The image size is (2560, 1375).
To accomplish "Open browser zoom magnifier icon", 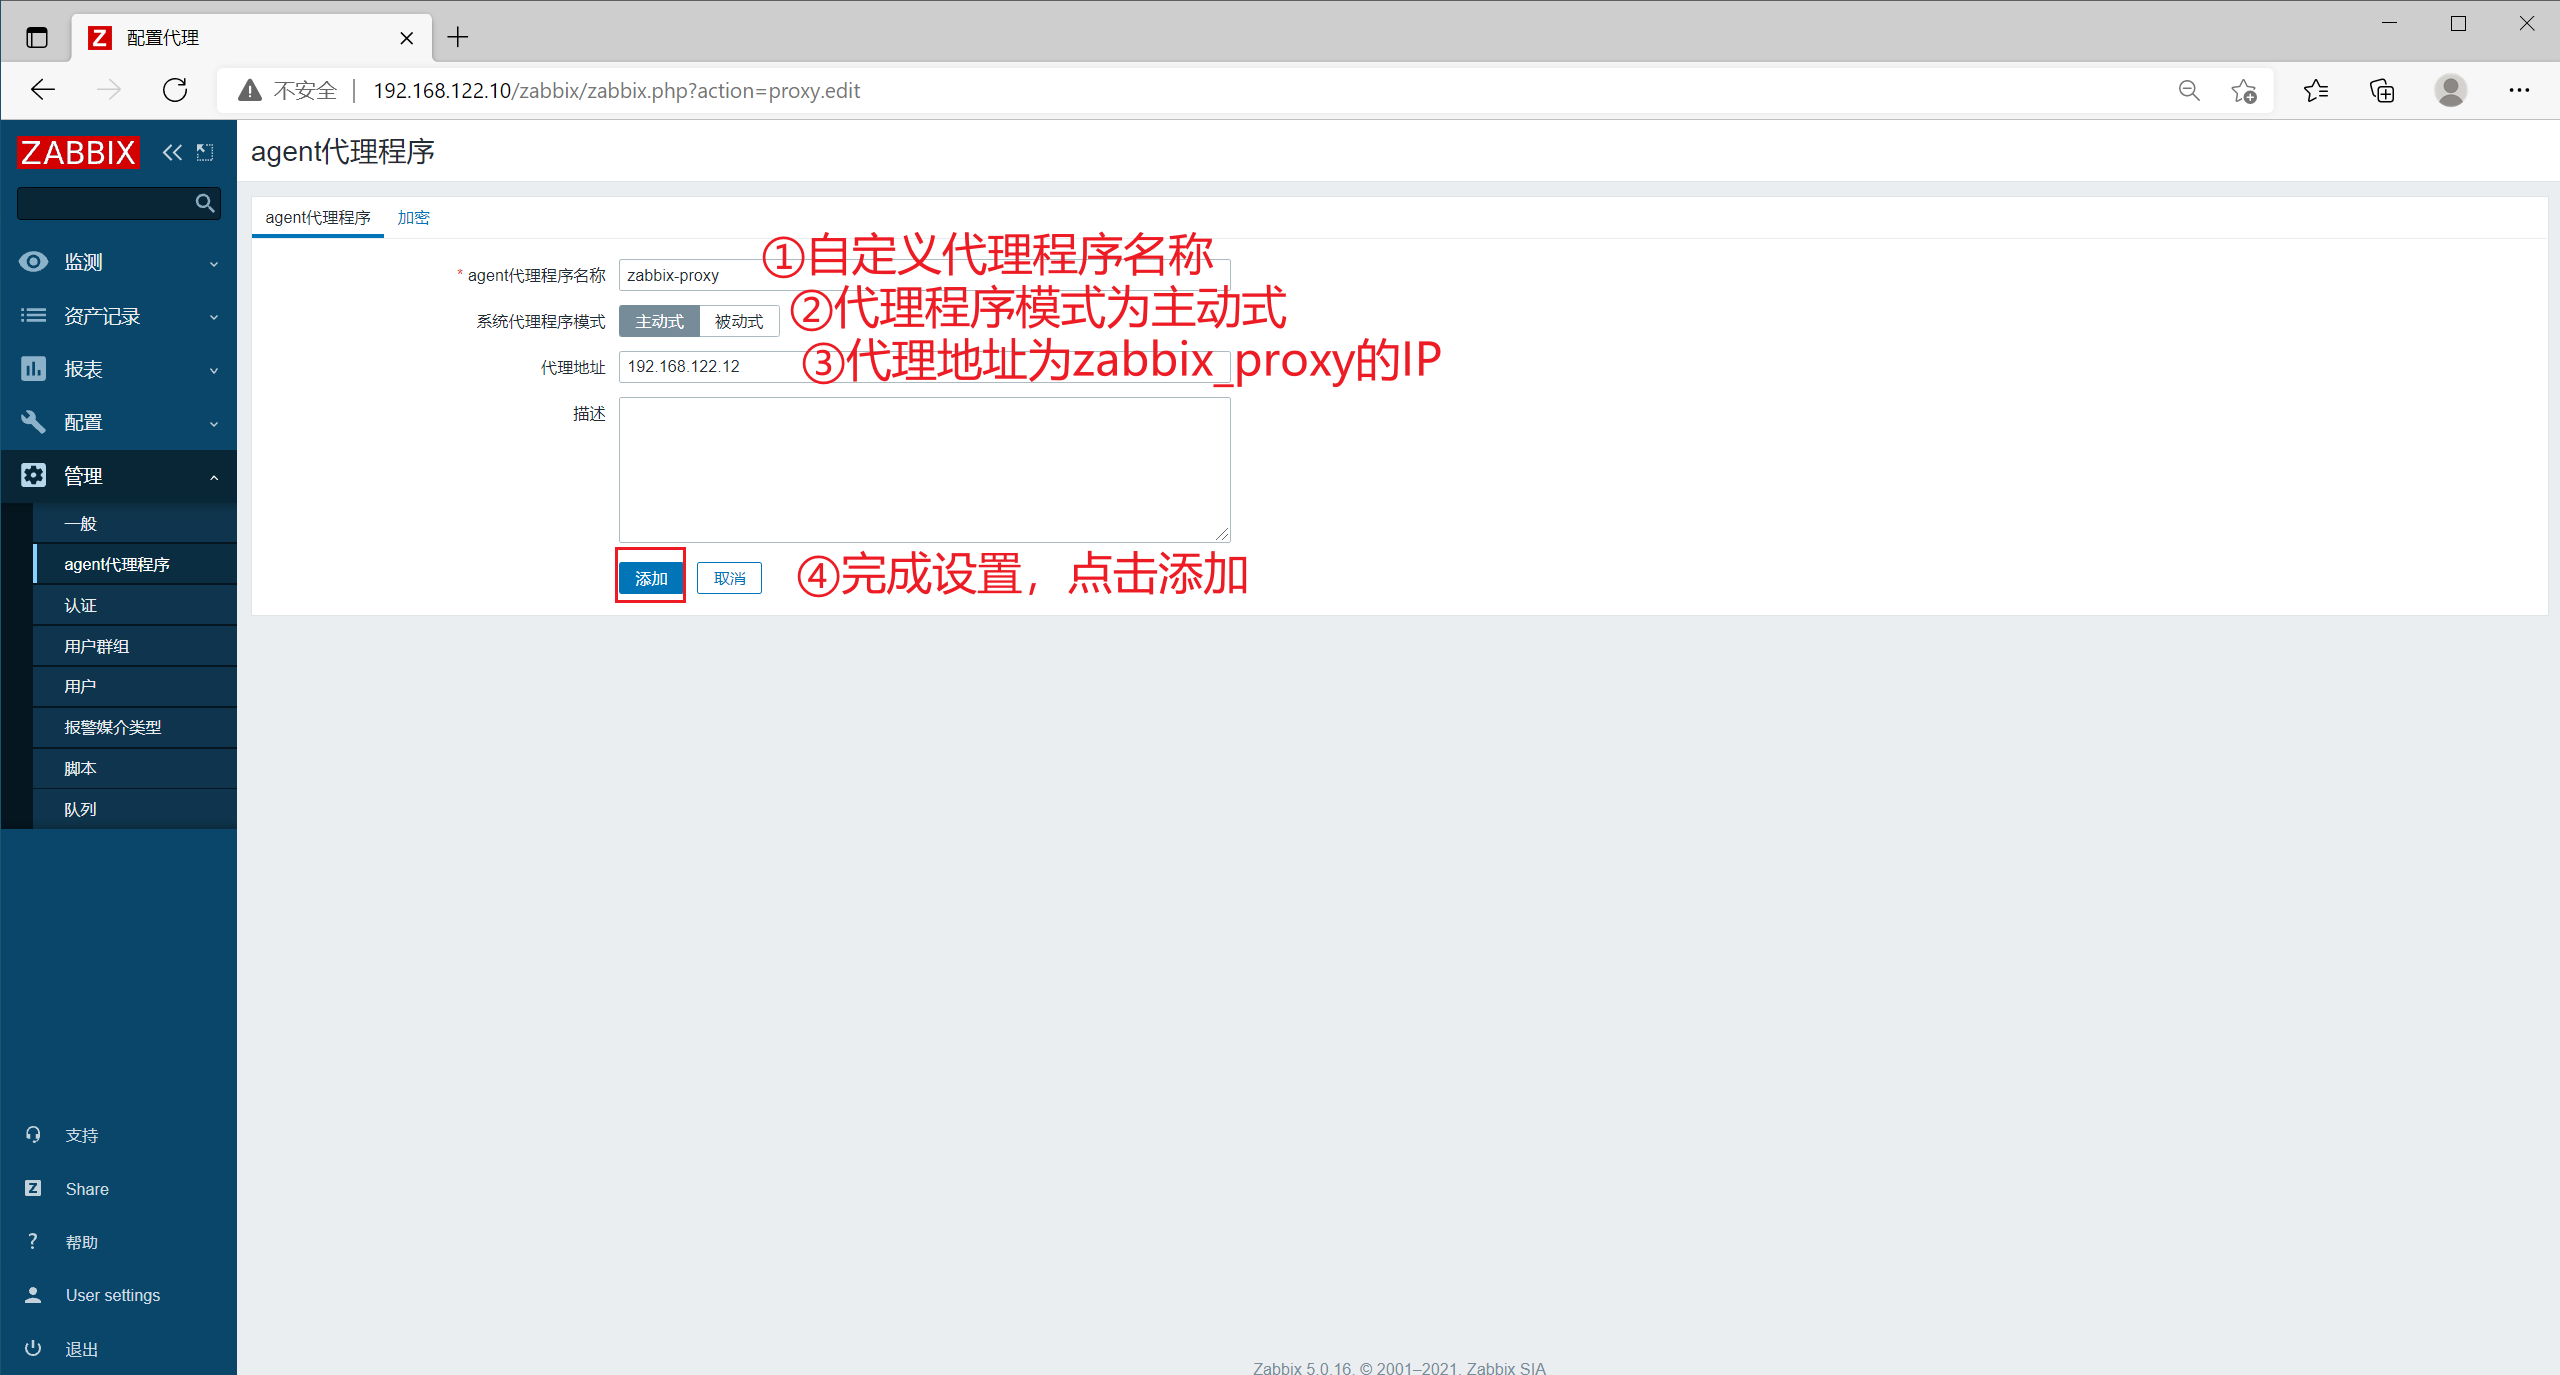I will (2189, 91).
